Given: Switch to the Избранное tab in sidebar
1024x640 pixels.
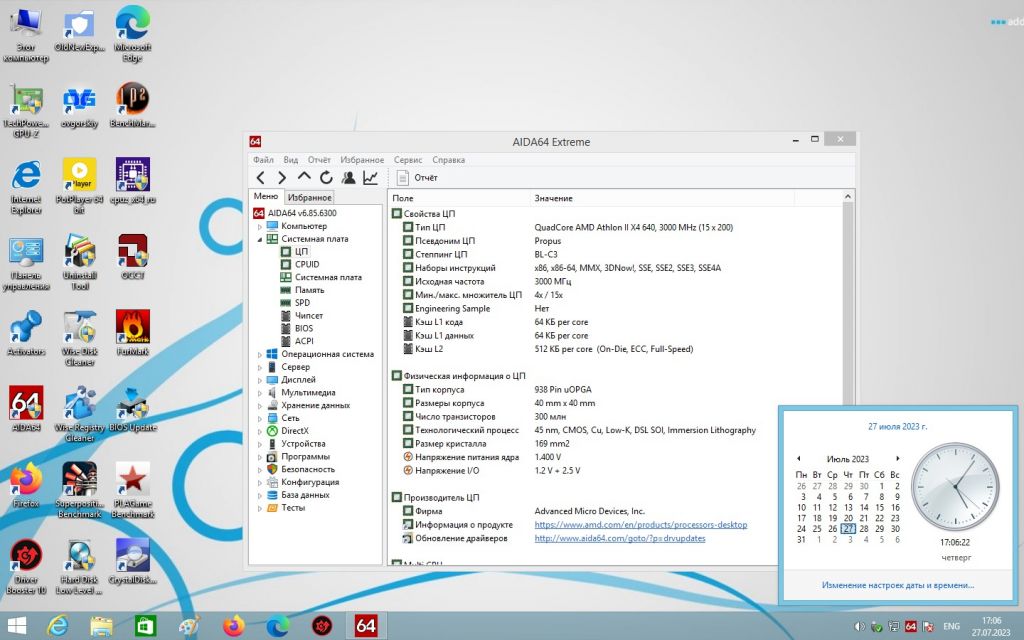Looking at the screenshot, I should coord(310,197).
